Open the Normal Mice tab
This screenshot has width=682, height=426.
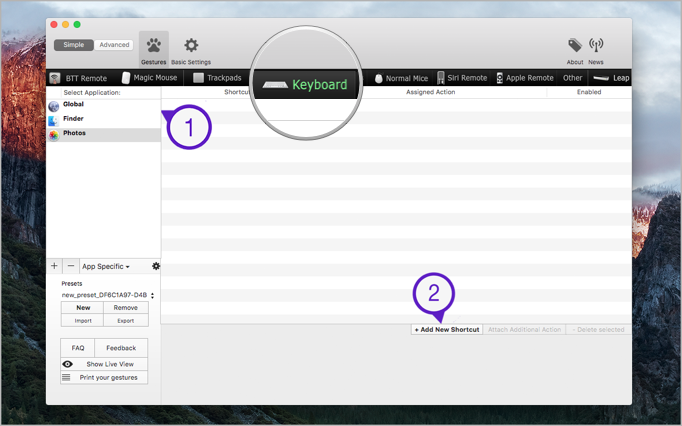401,78
